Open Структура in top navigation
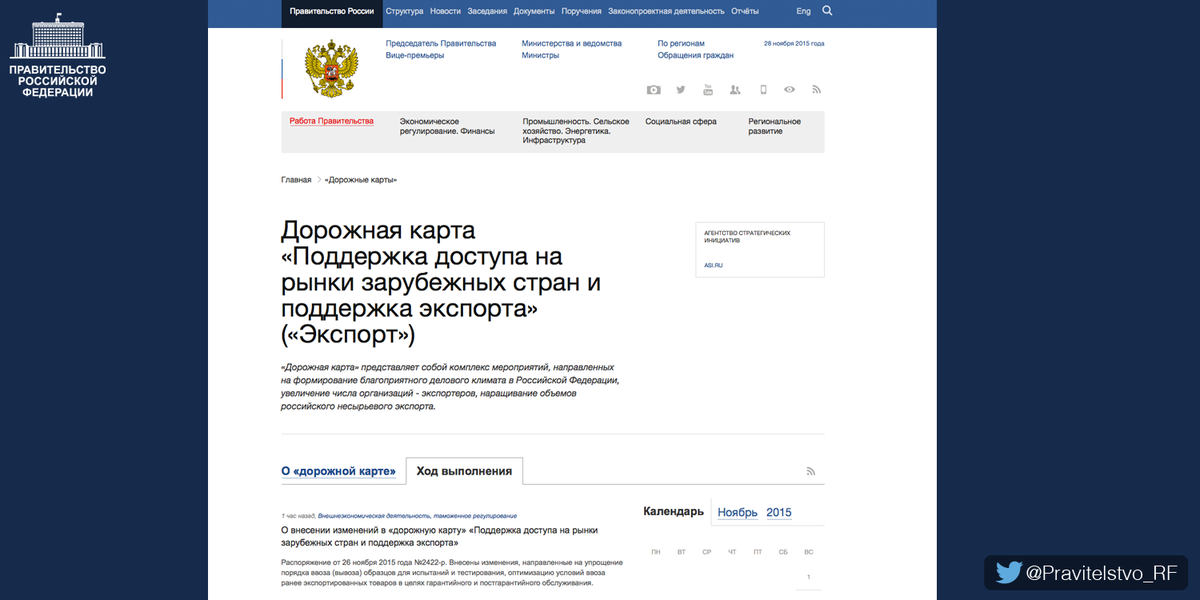The height and width of the screenshot is (600, 1200). click(x=404, y=11)
